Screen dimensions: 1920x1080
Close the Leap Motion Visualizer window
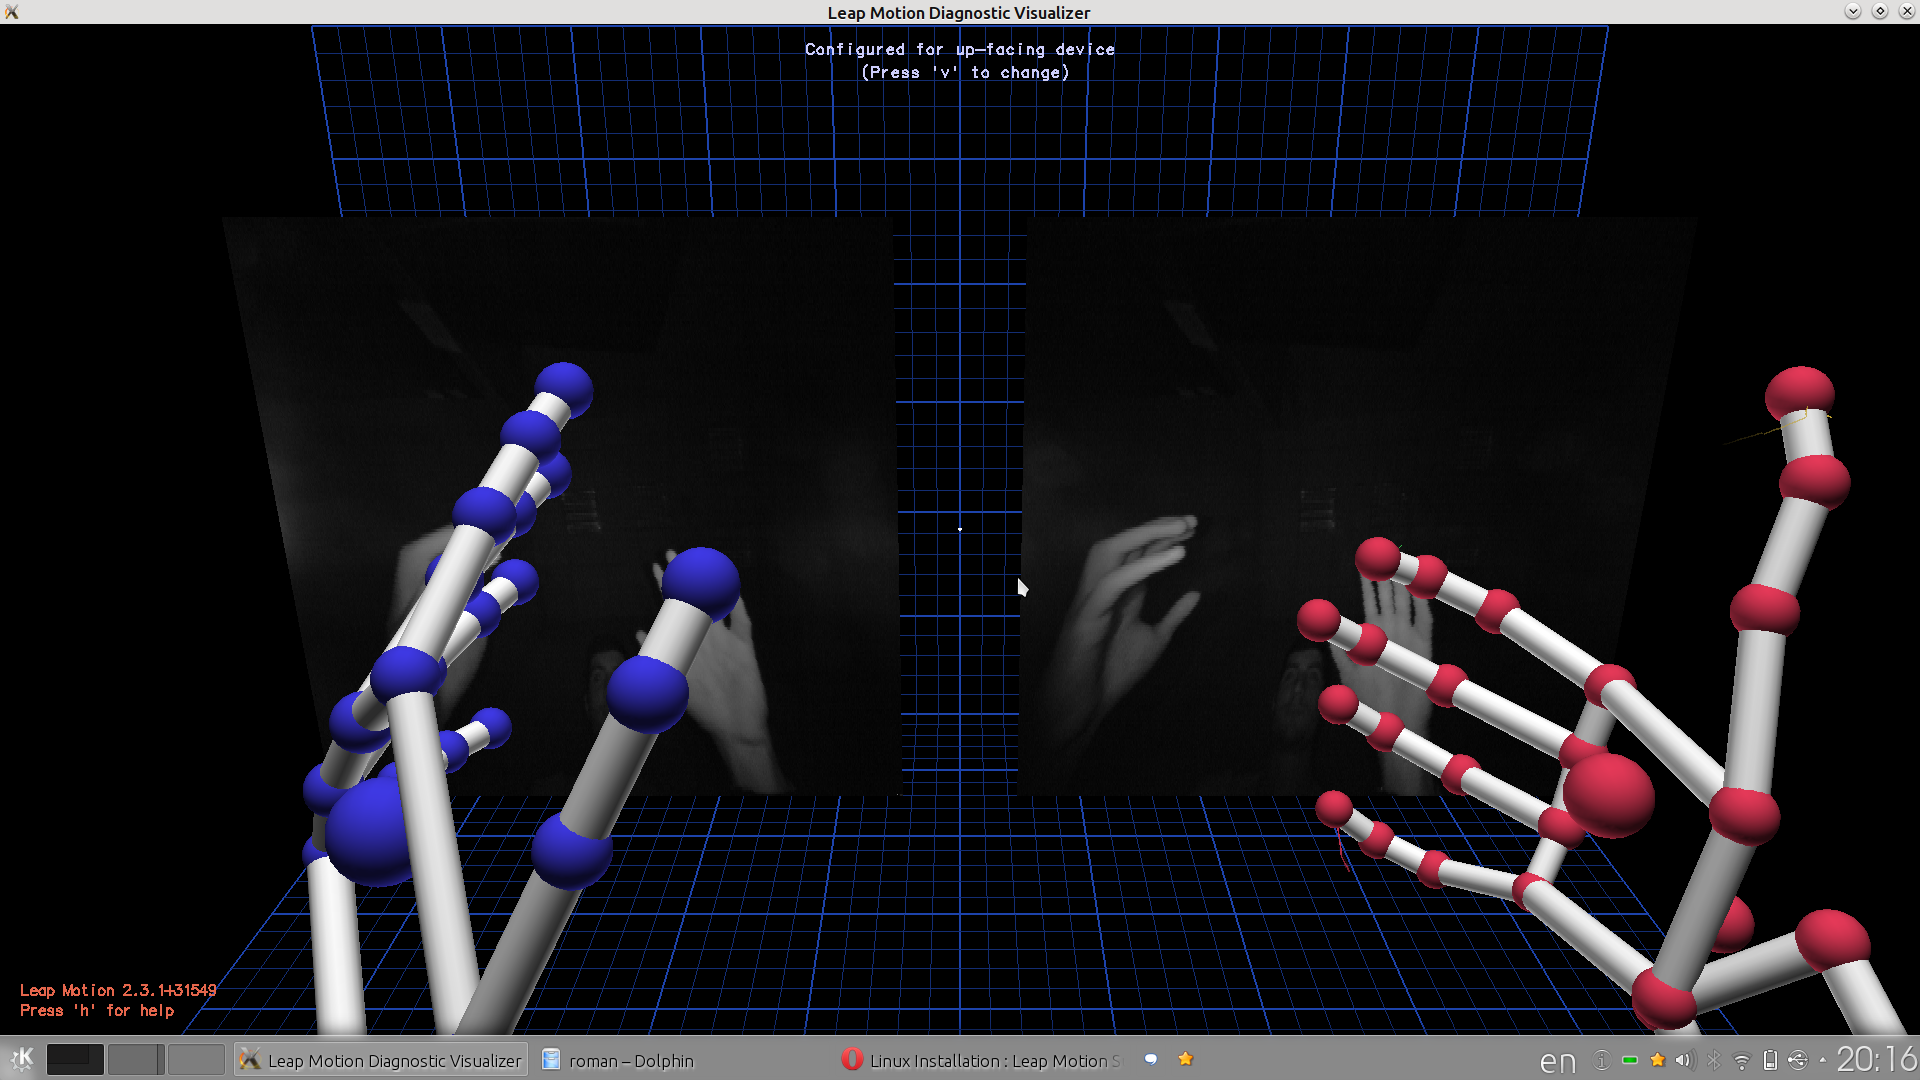coord(1907,11)
